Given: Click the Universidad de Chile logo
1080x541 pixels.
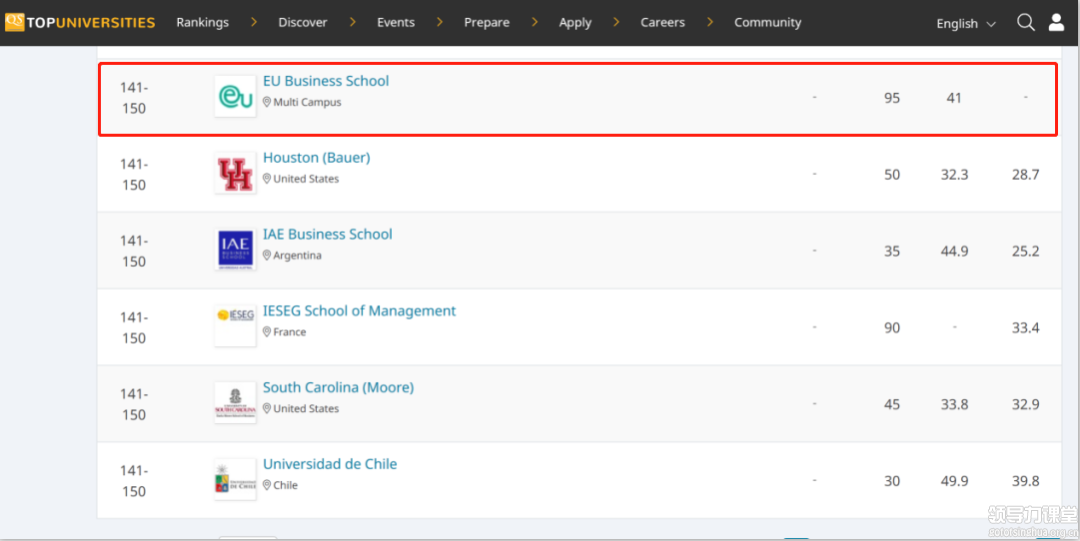Looking at the screenshot, I should [x=236, y=479].
